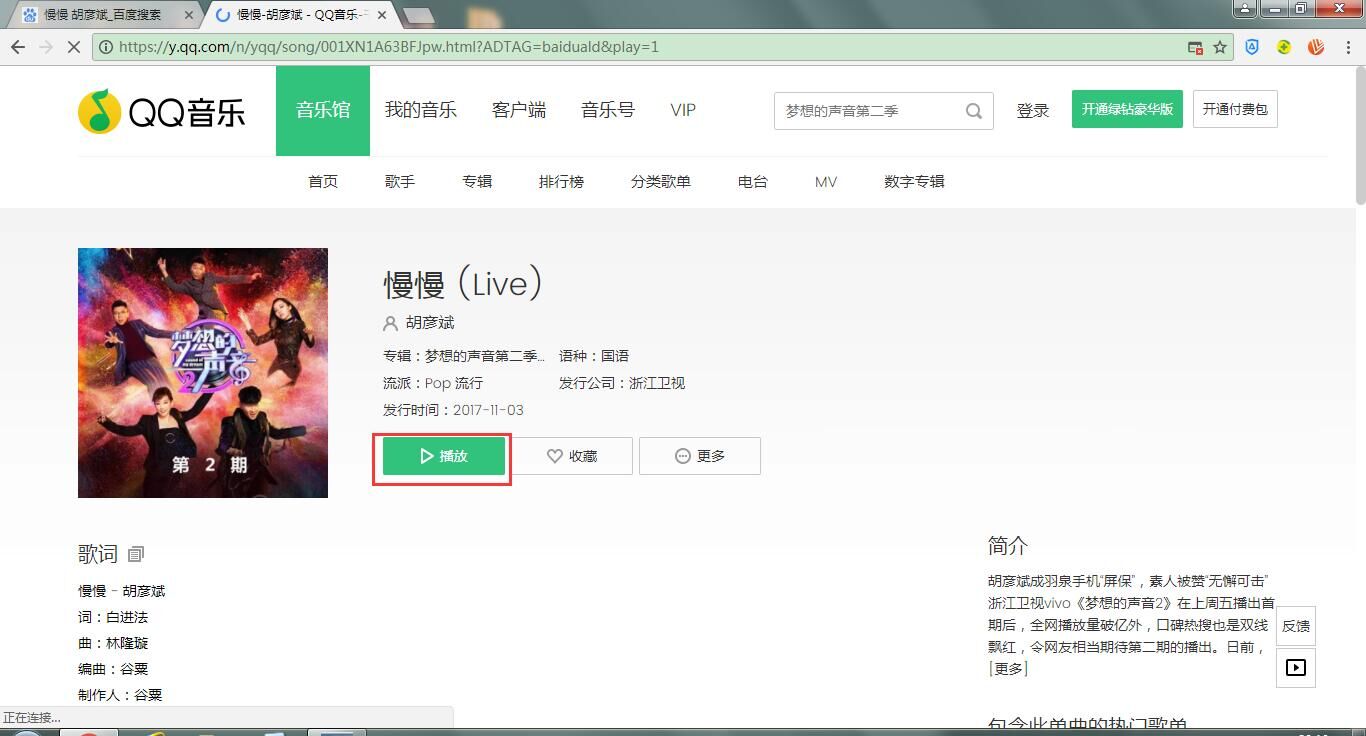This screenshot has height=736, width=1366.
Task: Click the AdBlock shield icon in browser toolbar
Action: click(1251, 46)
